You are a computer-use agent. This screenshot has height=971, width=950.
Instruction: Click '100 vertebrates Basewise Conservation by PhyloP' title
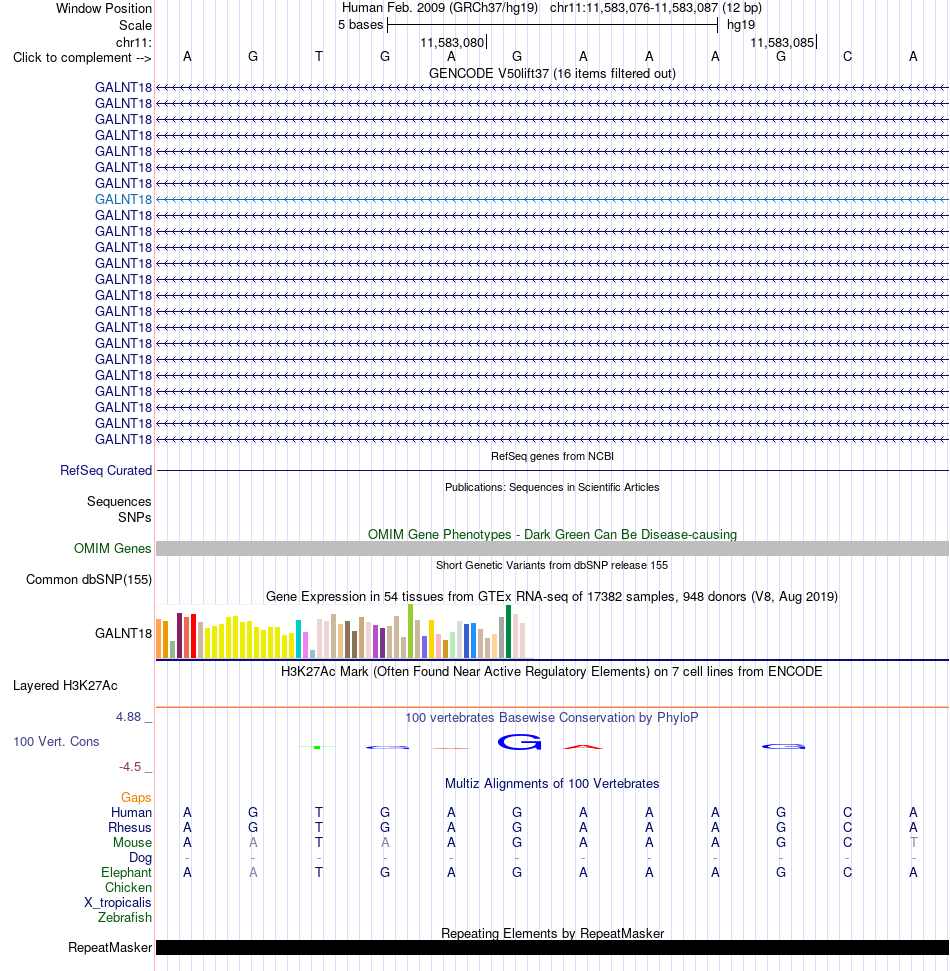click(552, 718)
